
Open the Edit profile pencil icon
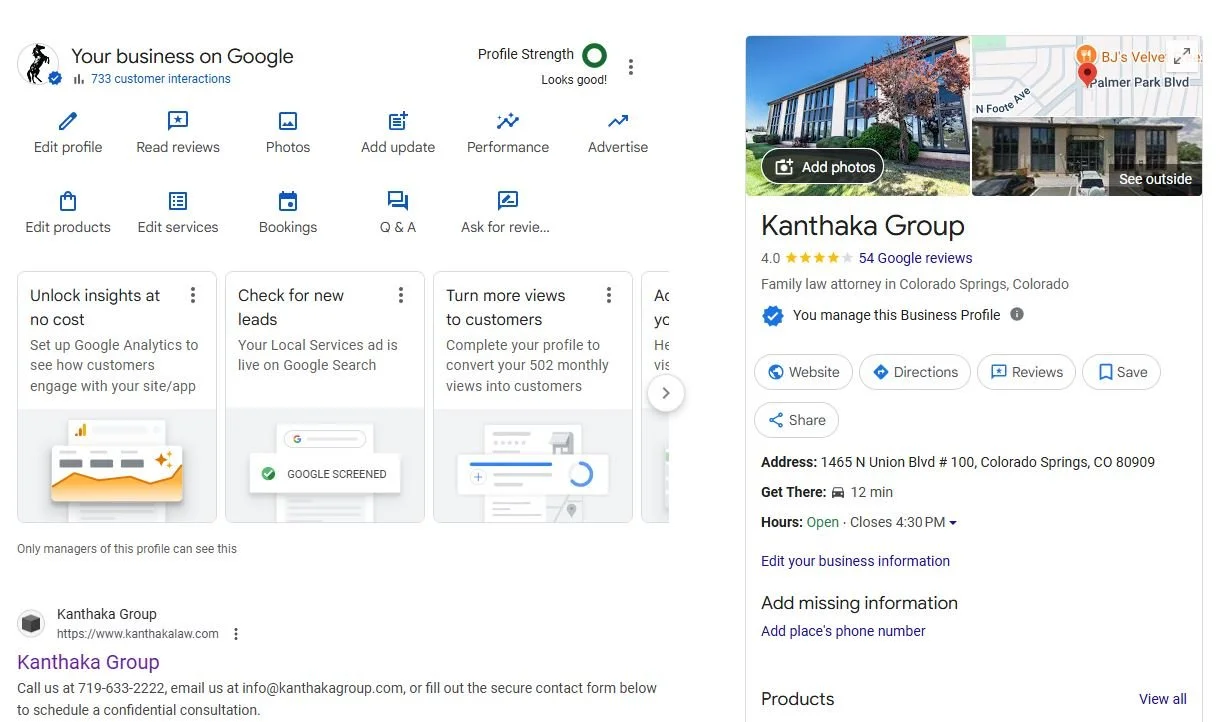(x=68, y=121)
